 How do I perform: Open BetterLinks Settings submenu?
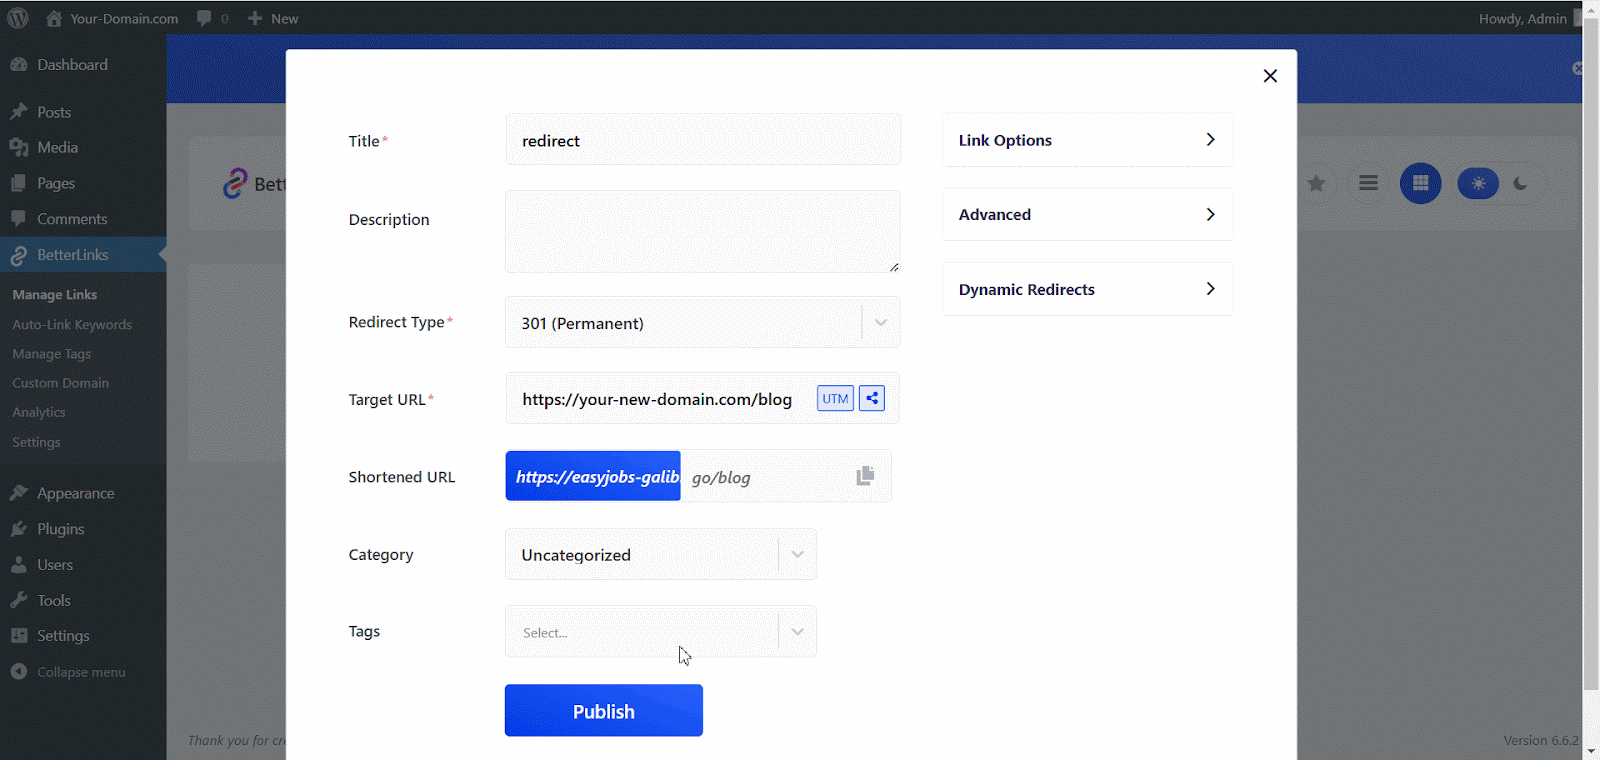pos(36,442)
